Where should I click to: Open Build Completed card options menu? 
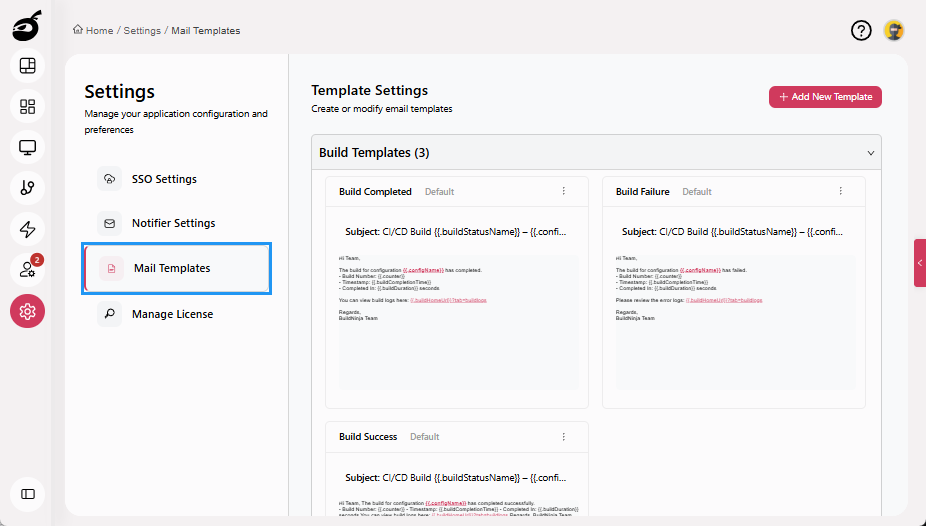(x=563, y=191)
